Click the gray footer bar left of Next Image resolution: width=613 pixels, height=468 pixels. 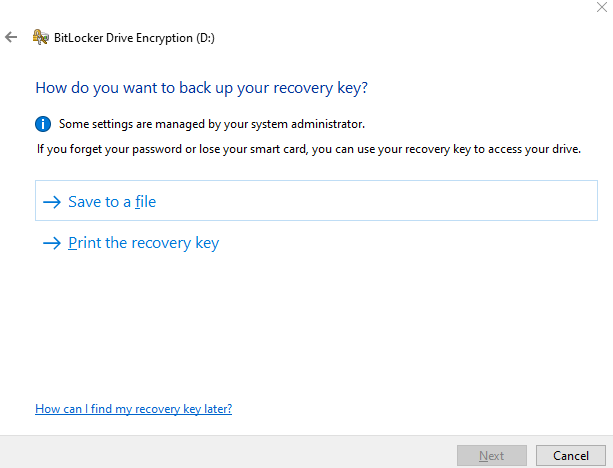[220, 455]
